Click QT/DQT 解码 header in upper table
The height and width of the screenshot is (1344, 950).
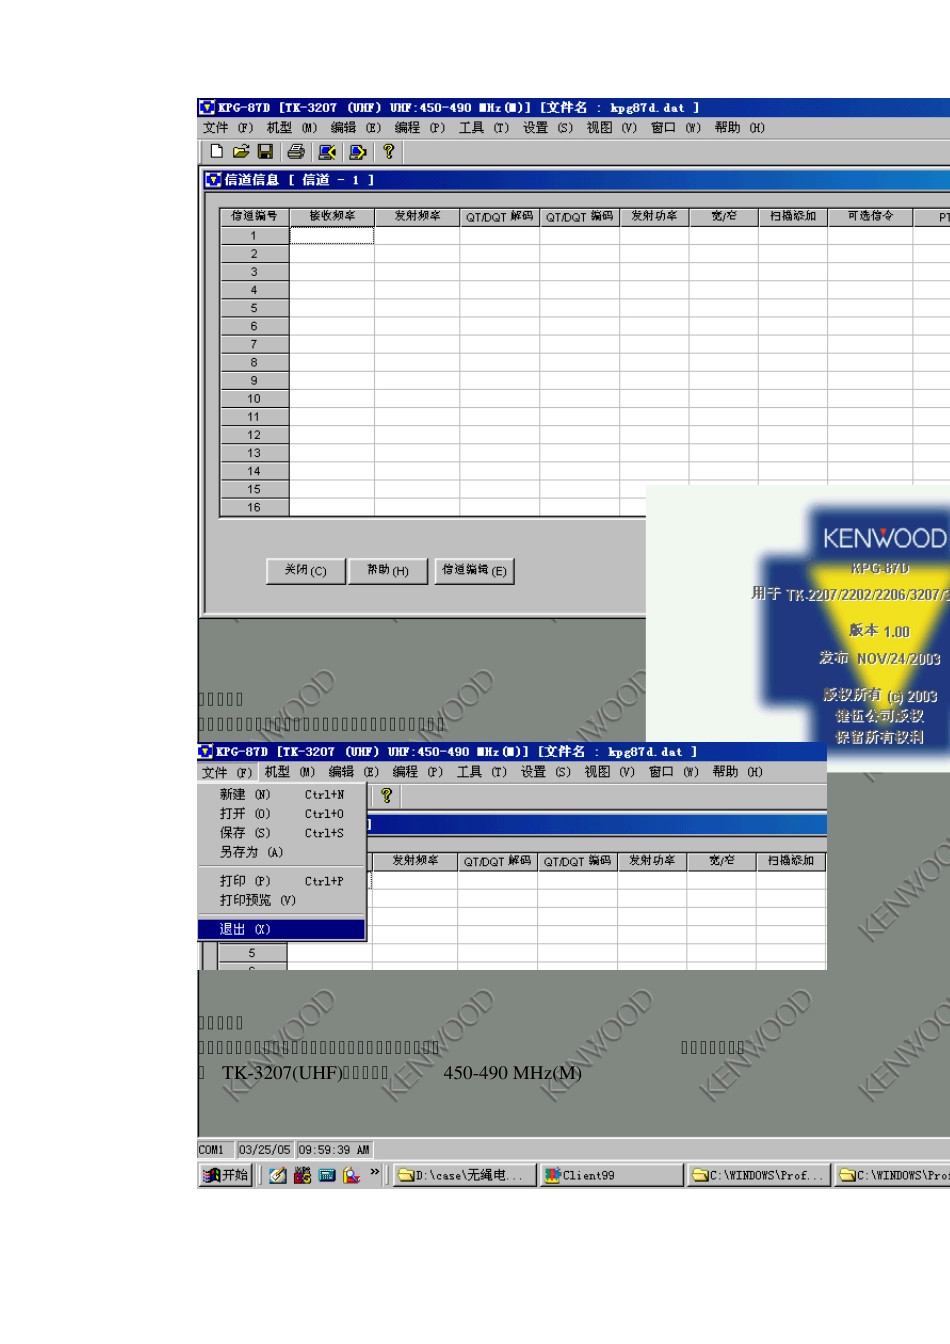(x=500, y=216)
